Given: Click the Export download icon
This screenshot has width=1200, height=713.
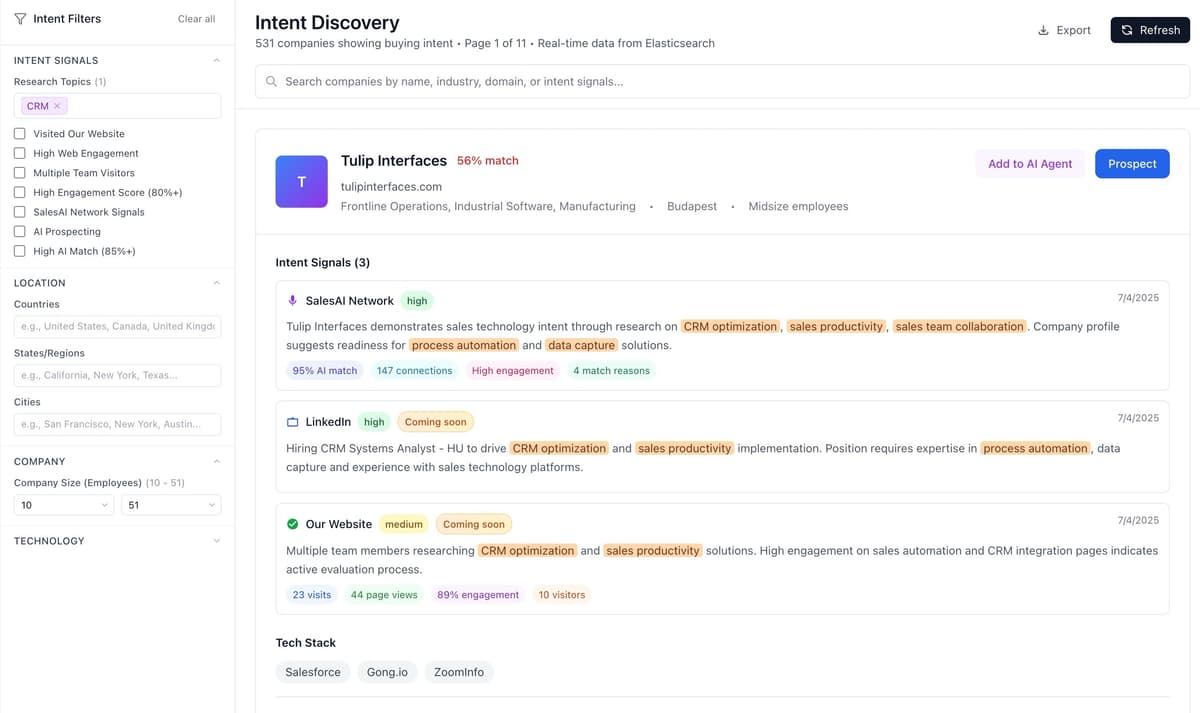Looking at the screenshot, I should [1043, 30].
